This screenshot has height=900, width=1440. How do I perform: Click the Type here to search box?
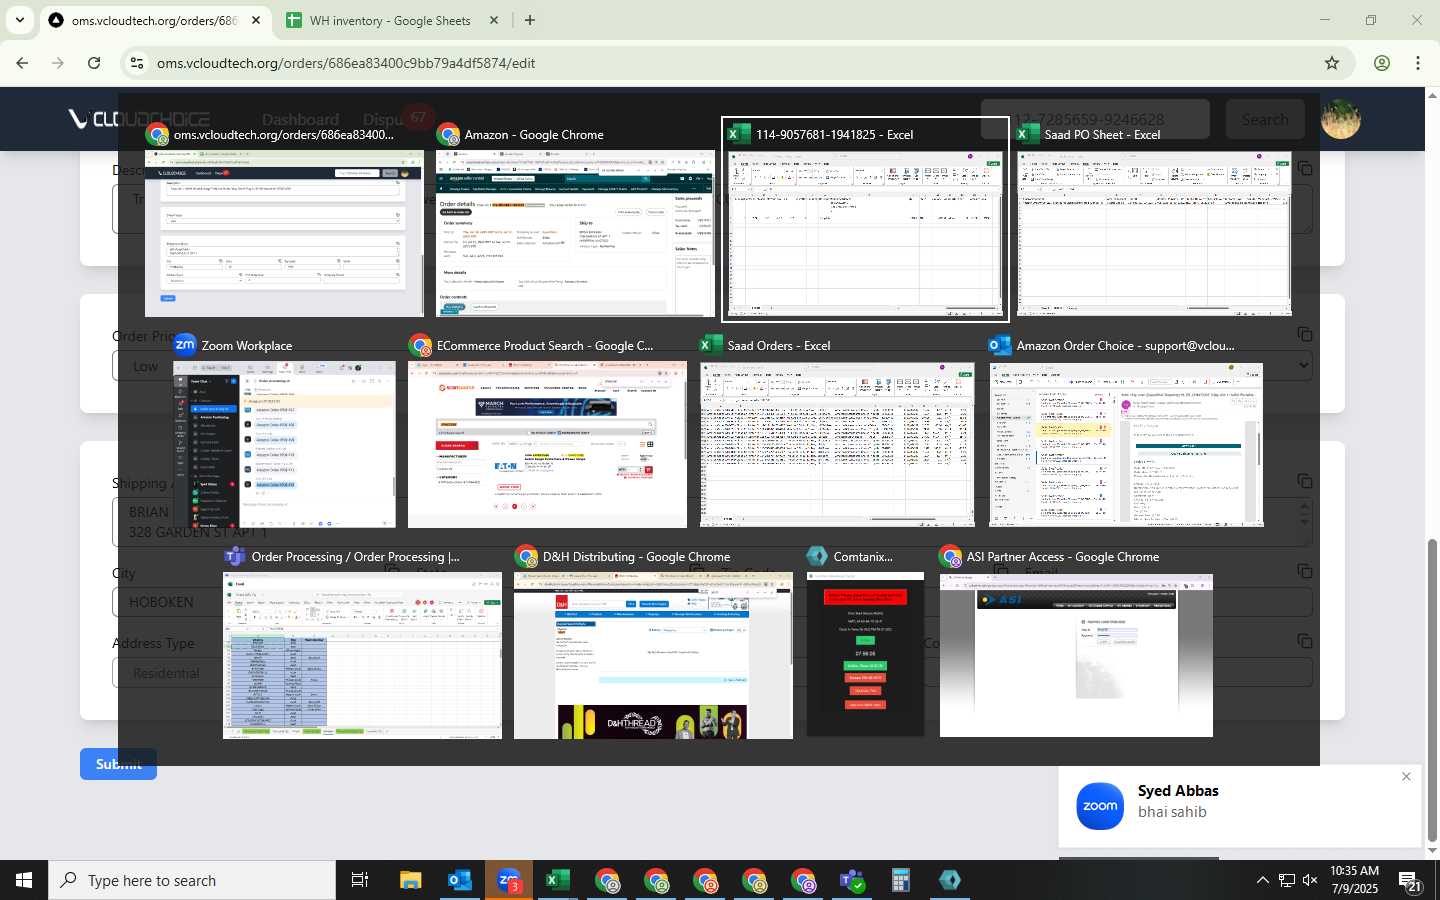coord(192,880)
